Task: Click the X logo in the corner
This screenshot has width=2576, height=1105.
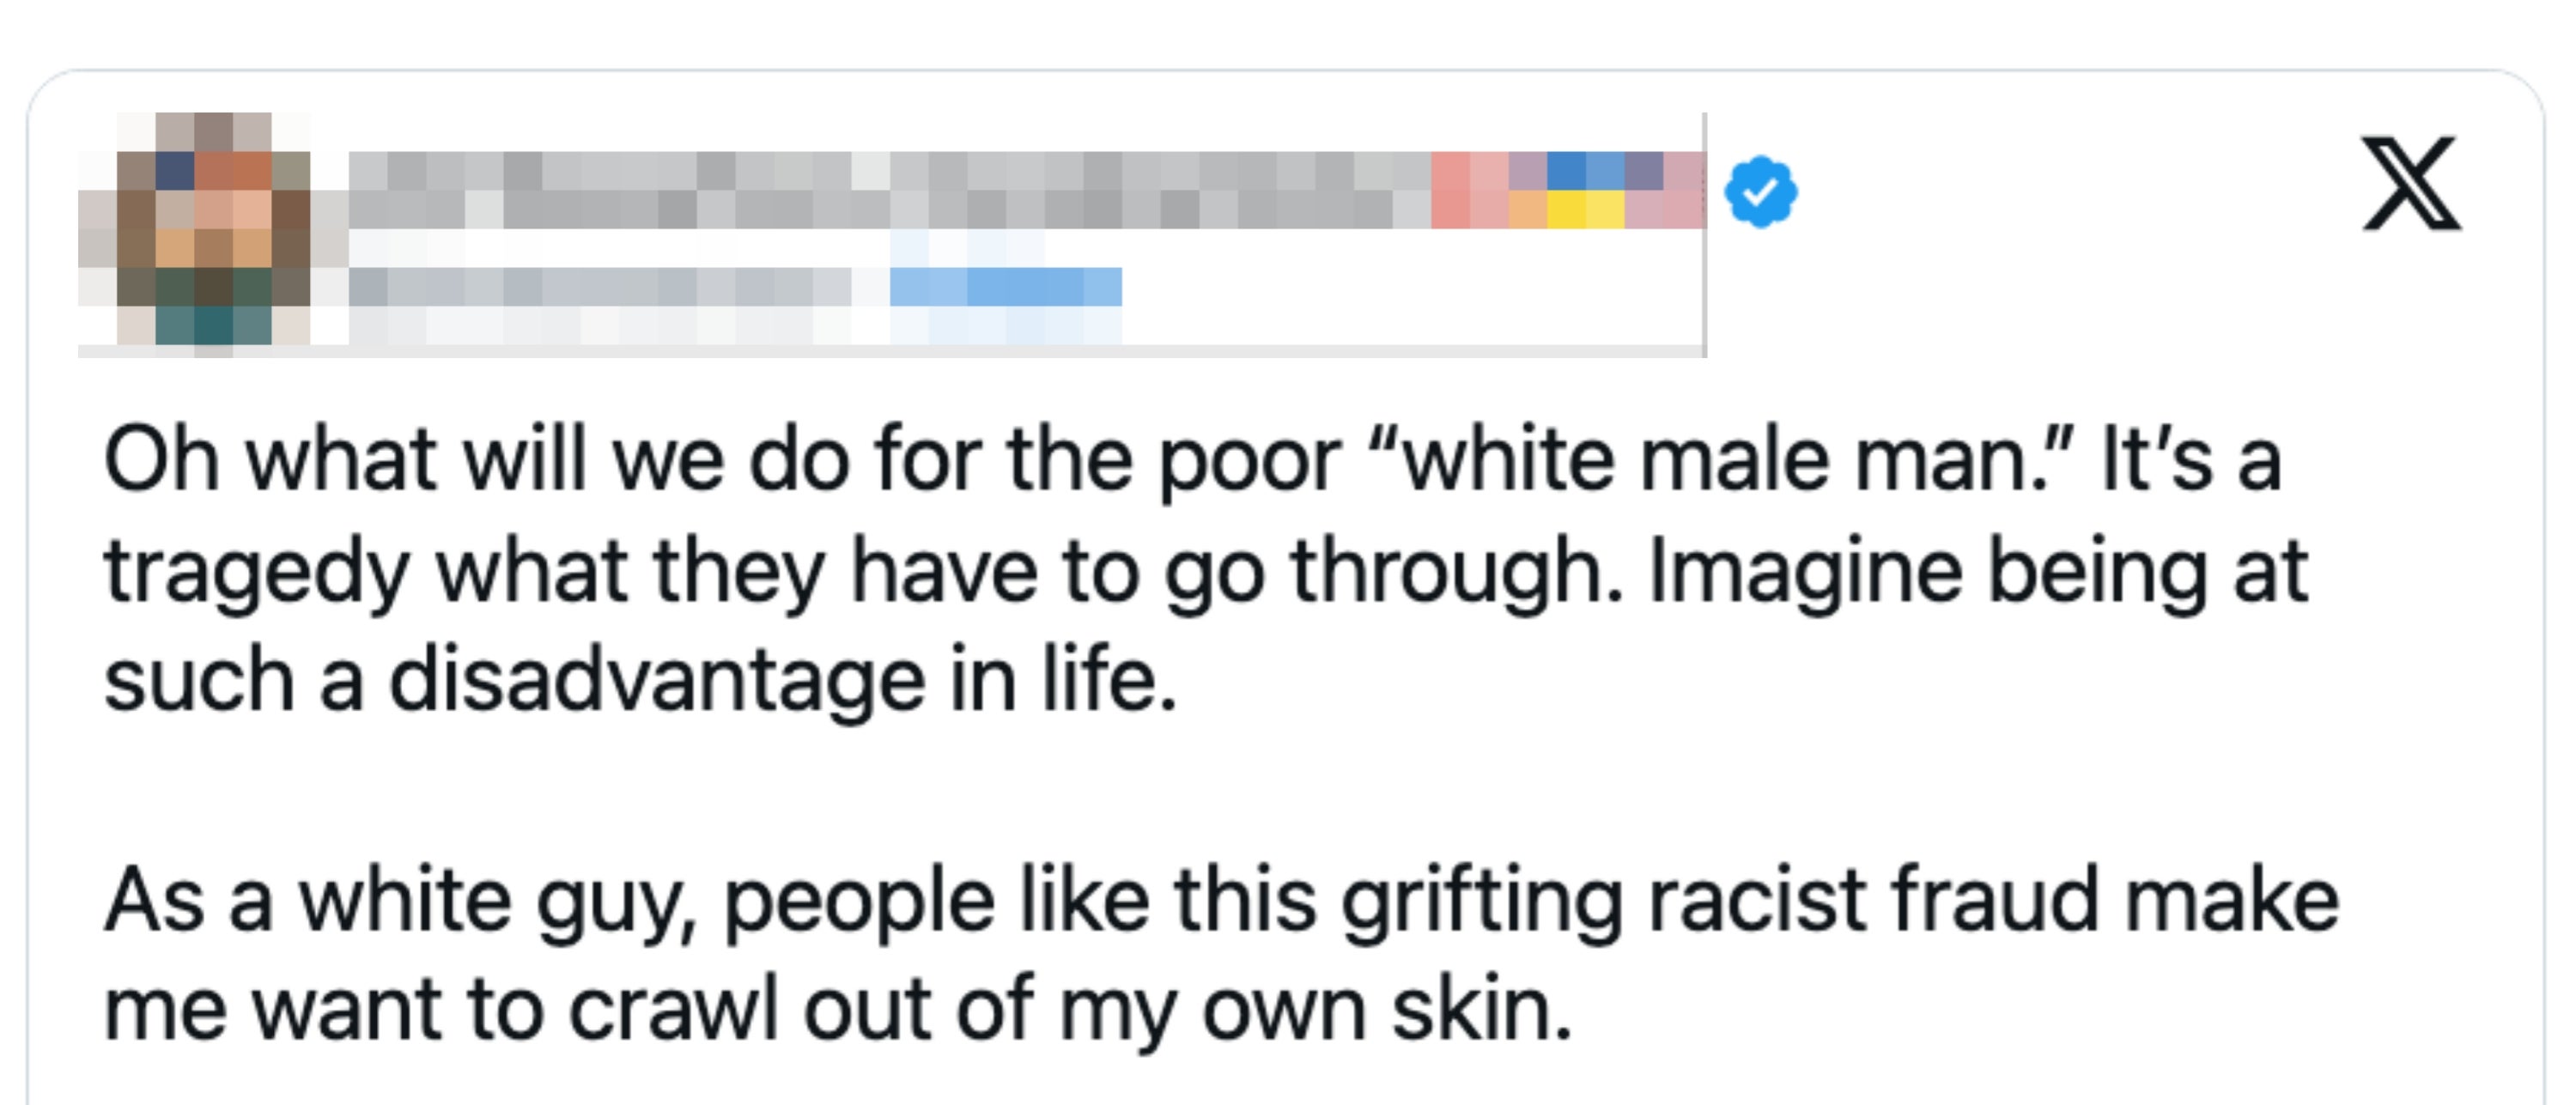Action: [x=2411, y=184]
